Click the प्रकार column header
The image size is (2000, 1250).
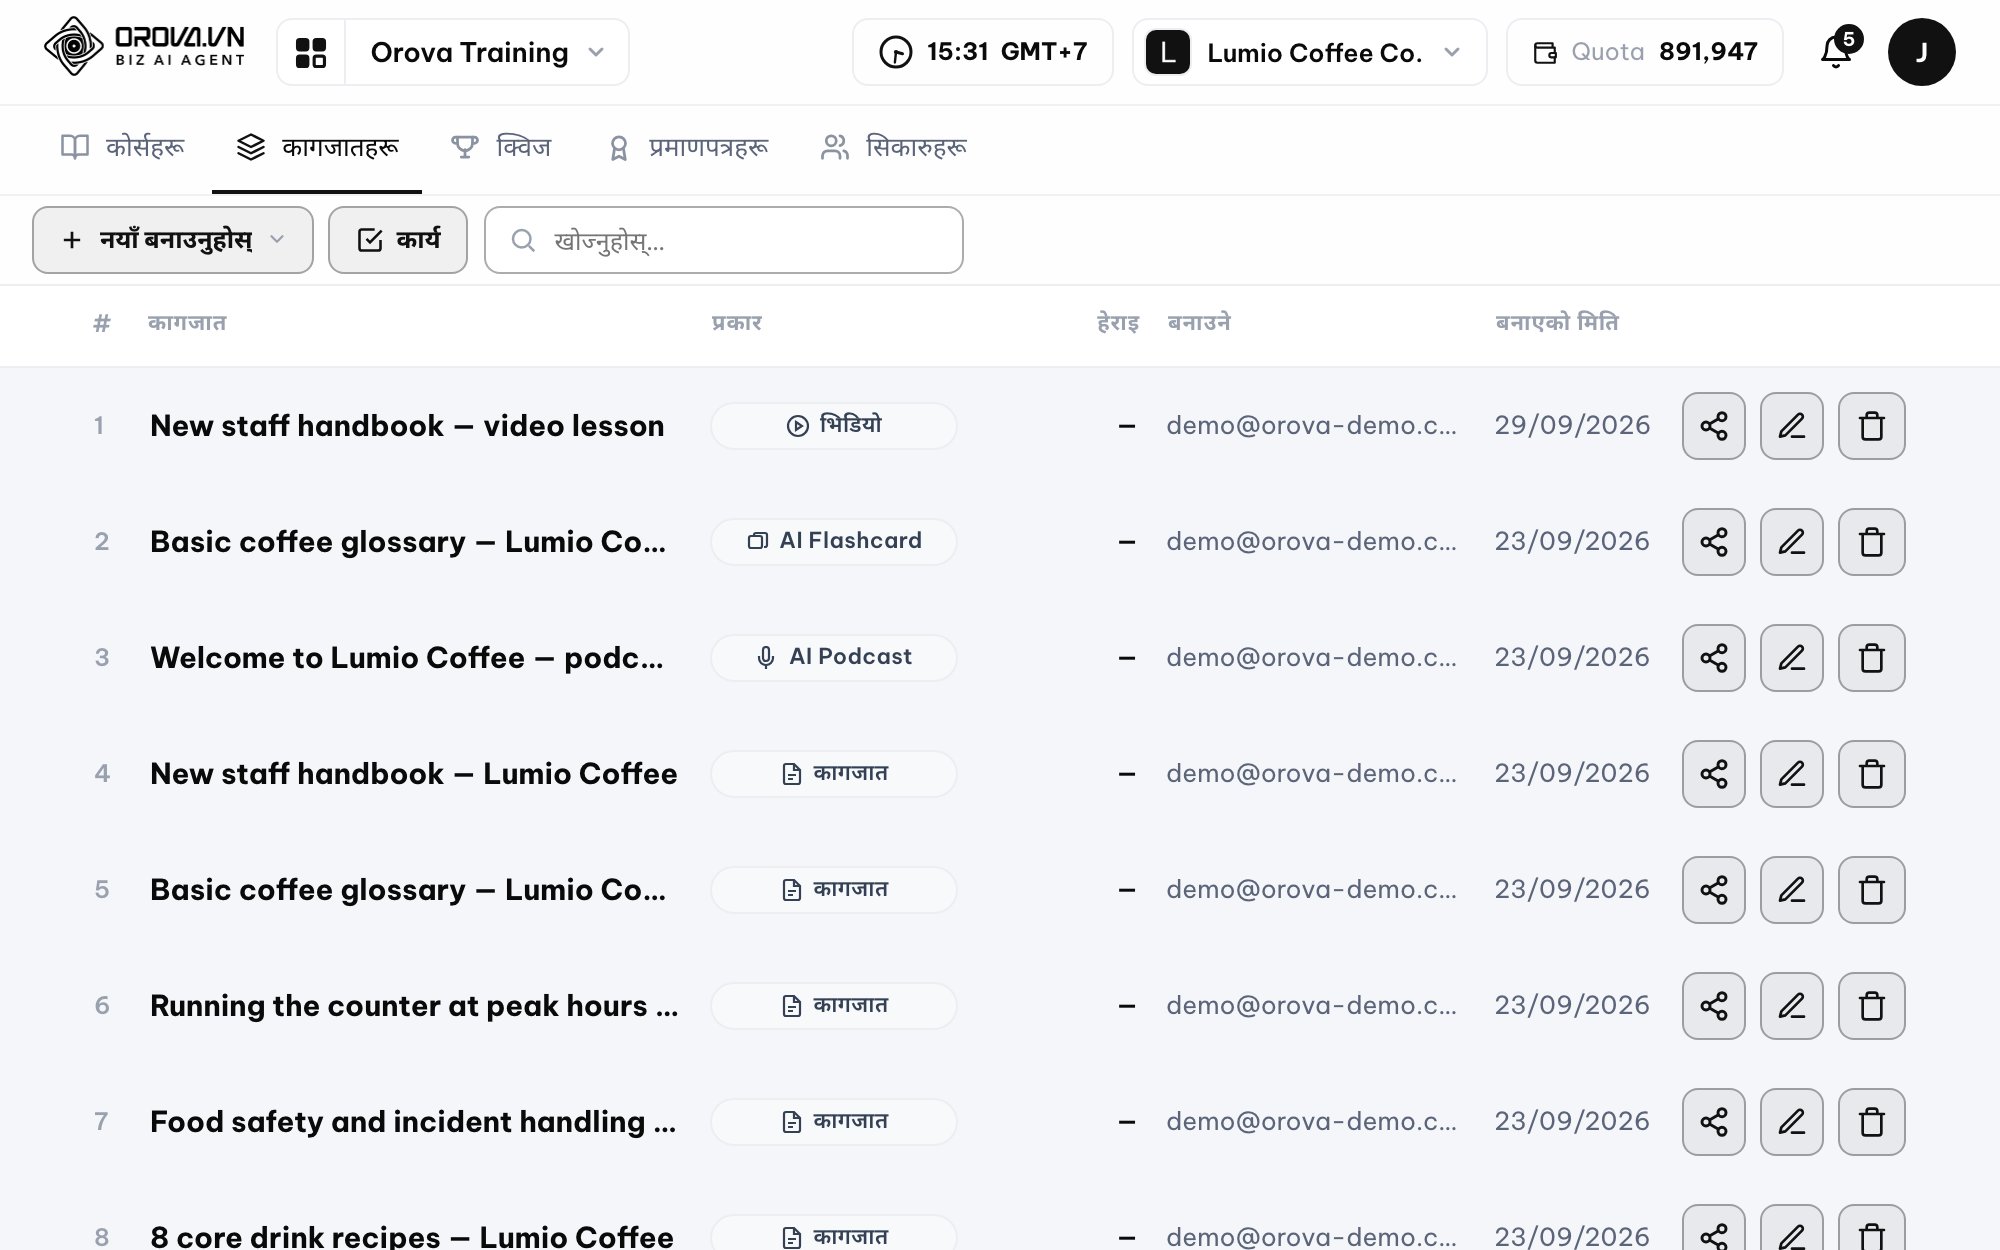(x=737, y=323)
